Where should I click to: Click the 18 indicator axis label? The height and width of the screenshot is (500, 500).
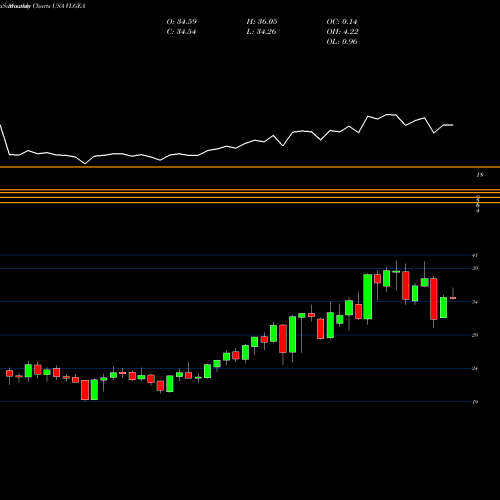(x=480, y=175)
